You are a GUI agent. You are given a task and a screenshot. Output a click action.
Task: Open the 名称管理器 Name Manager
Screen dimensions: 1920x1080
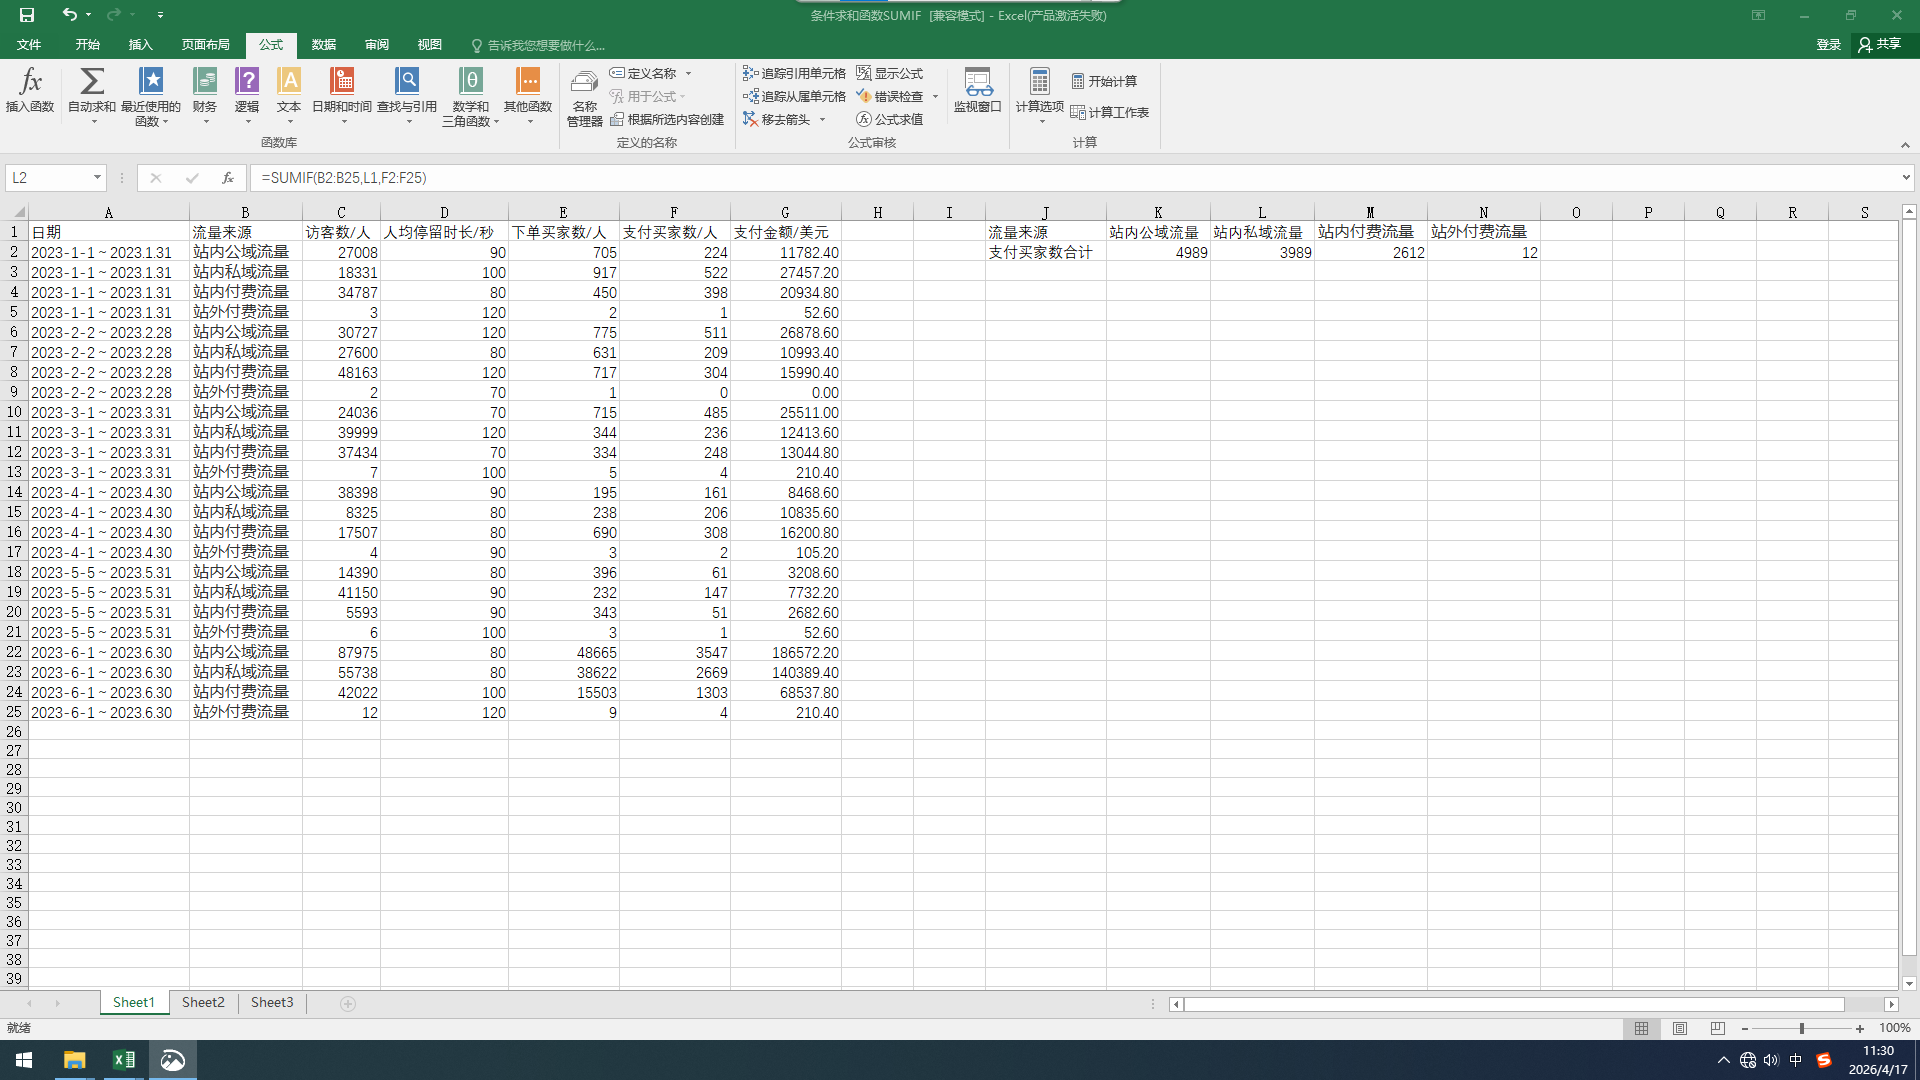(x=585, y=97)
